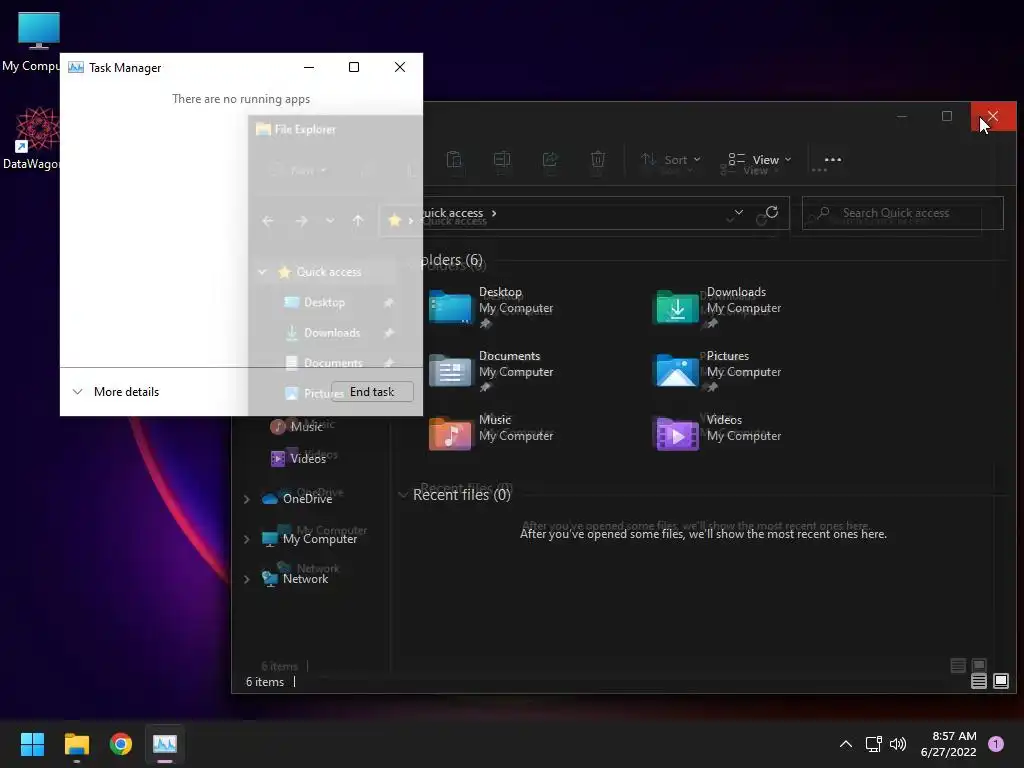Open the Windows Start menu
Viewport: 1024px width, 768px height.
(32, 744)
